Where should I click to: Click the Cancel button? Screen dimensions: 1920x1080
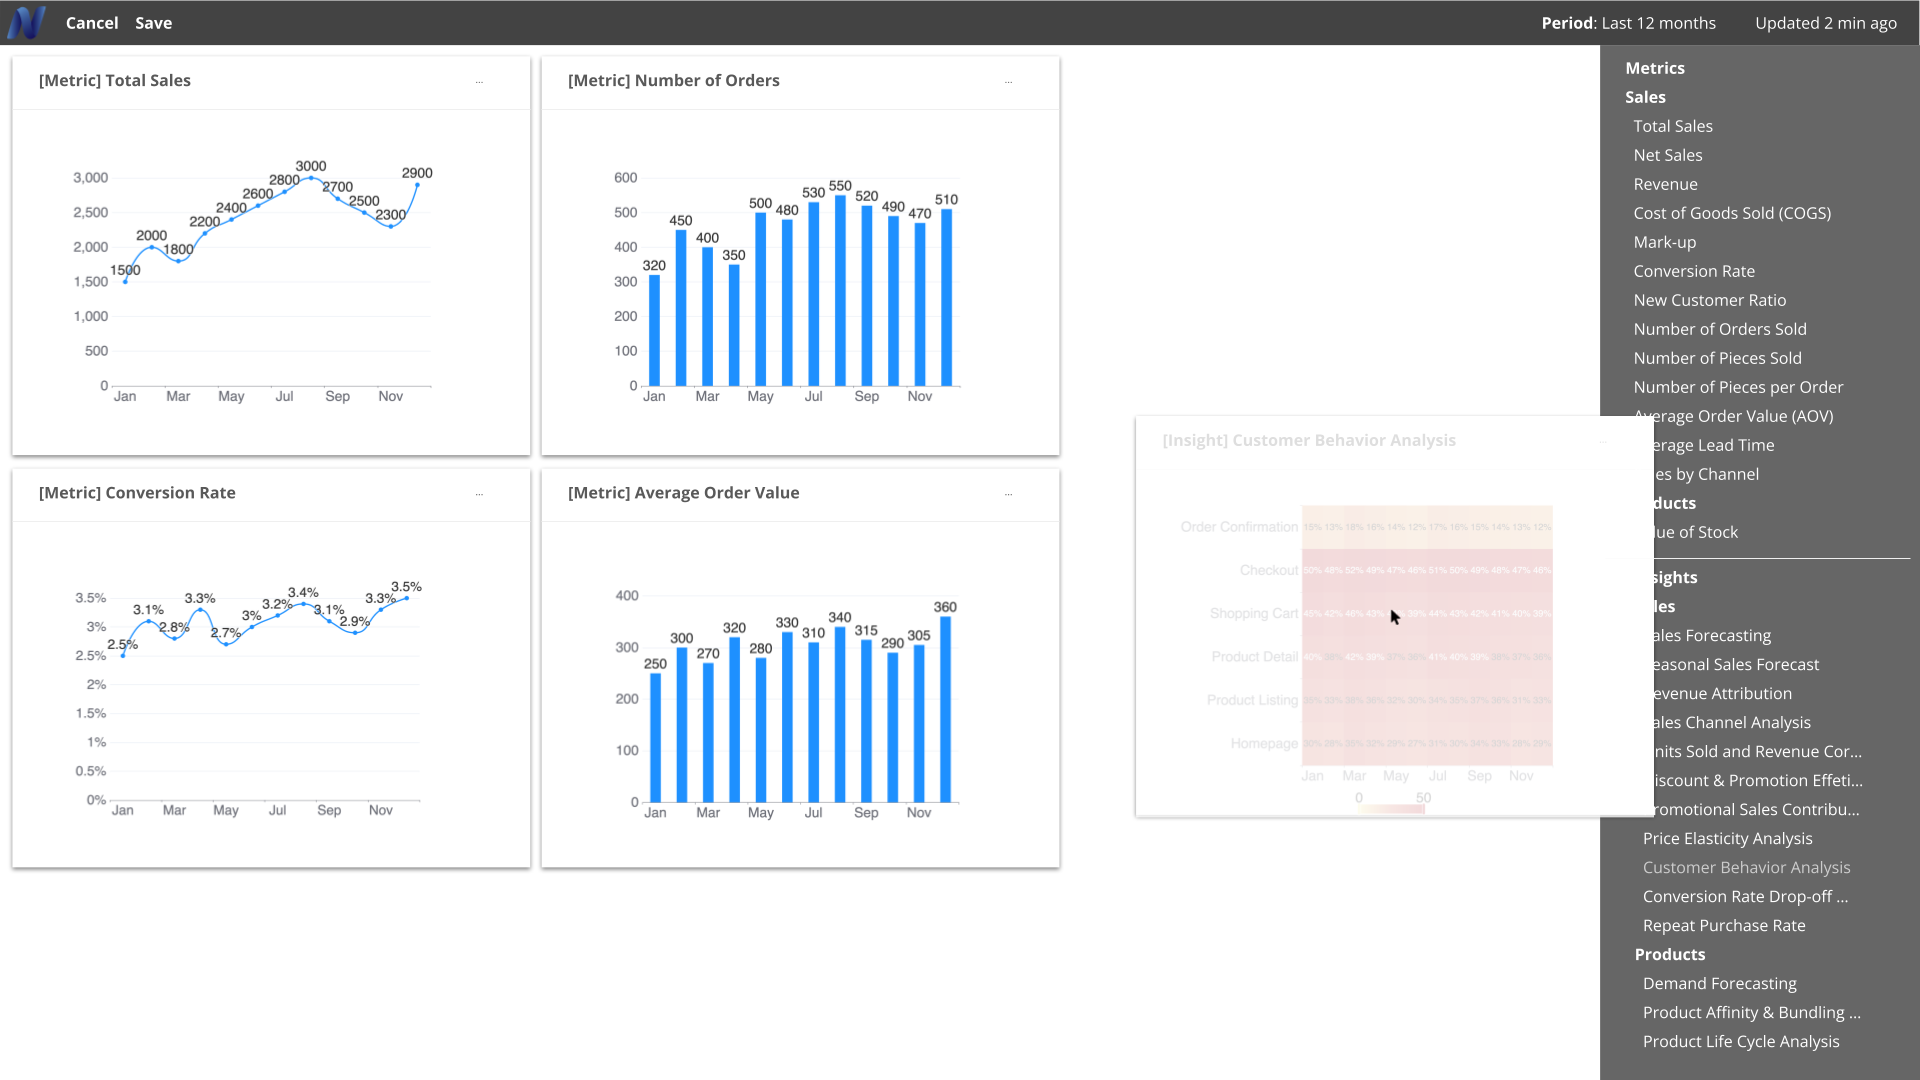(91, 22)
